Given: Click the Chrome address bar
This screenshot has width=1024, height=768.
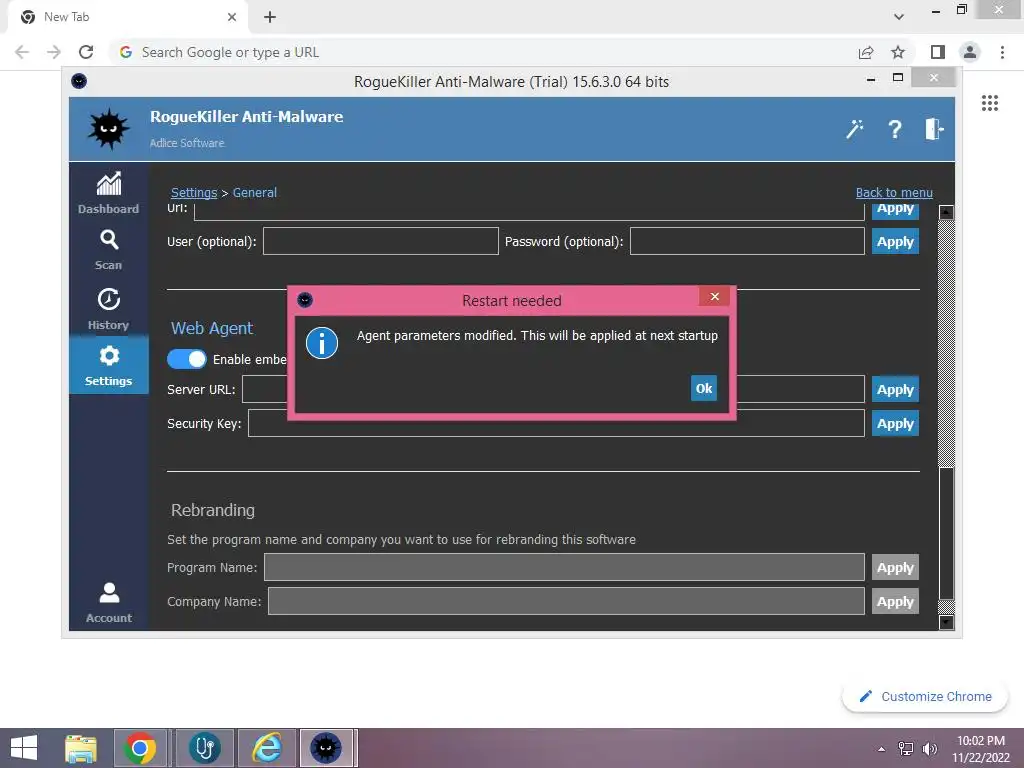Looking at the screenshot, I should pos(483,52).
